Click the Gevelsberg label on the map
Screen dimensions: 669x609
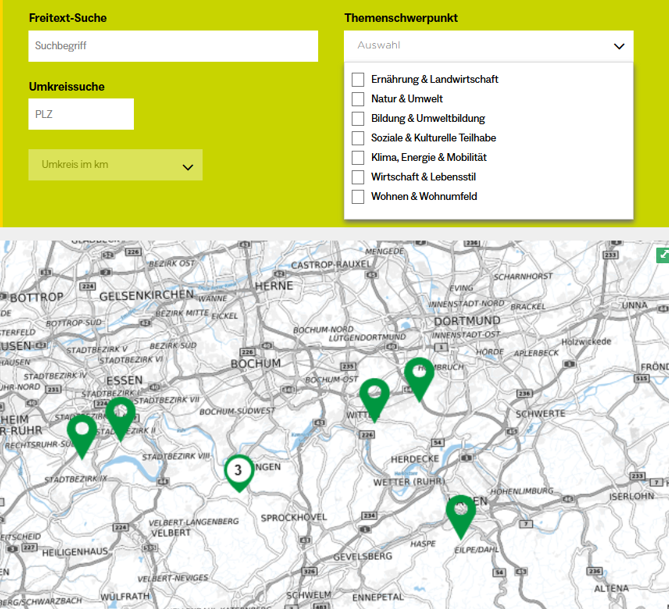[363, 557]
